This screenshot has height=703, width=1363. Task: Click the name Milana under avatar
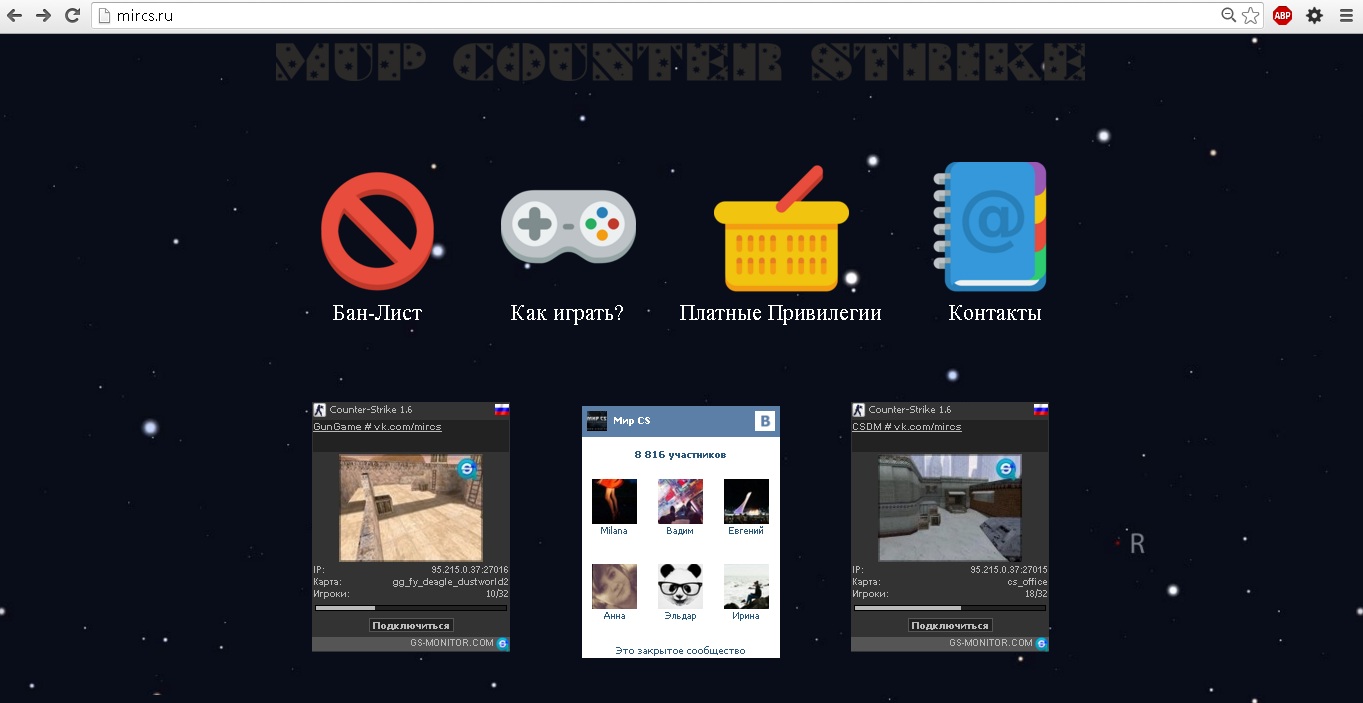614,531
